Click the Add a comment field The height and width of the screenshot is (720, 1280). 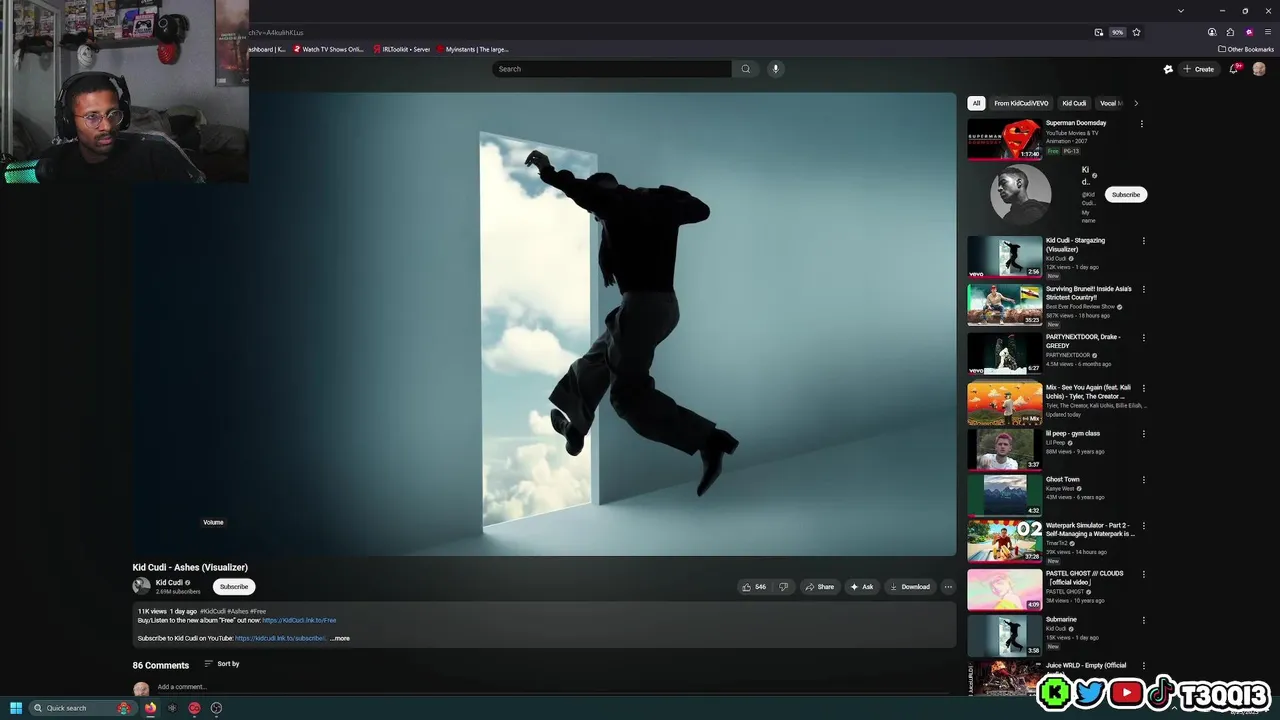pos(555,687)
